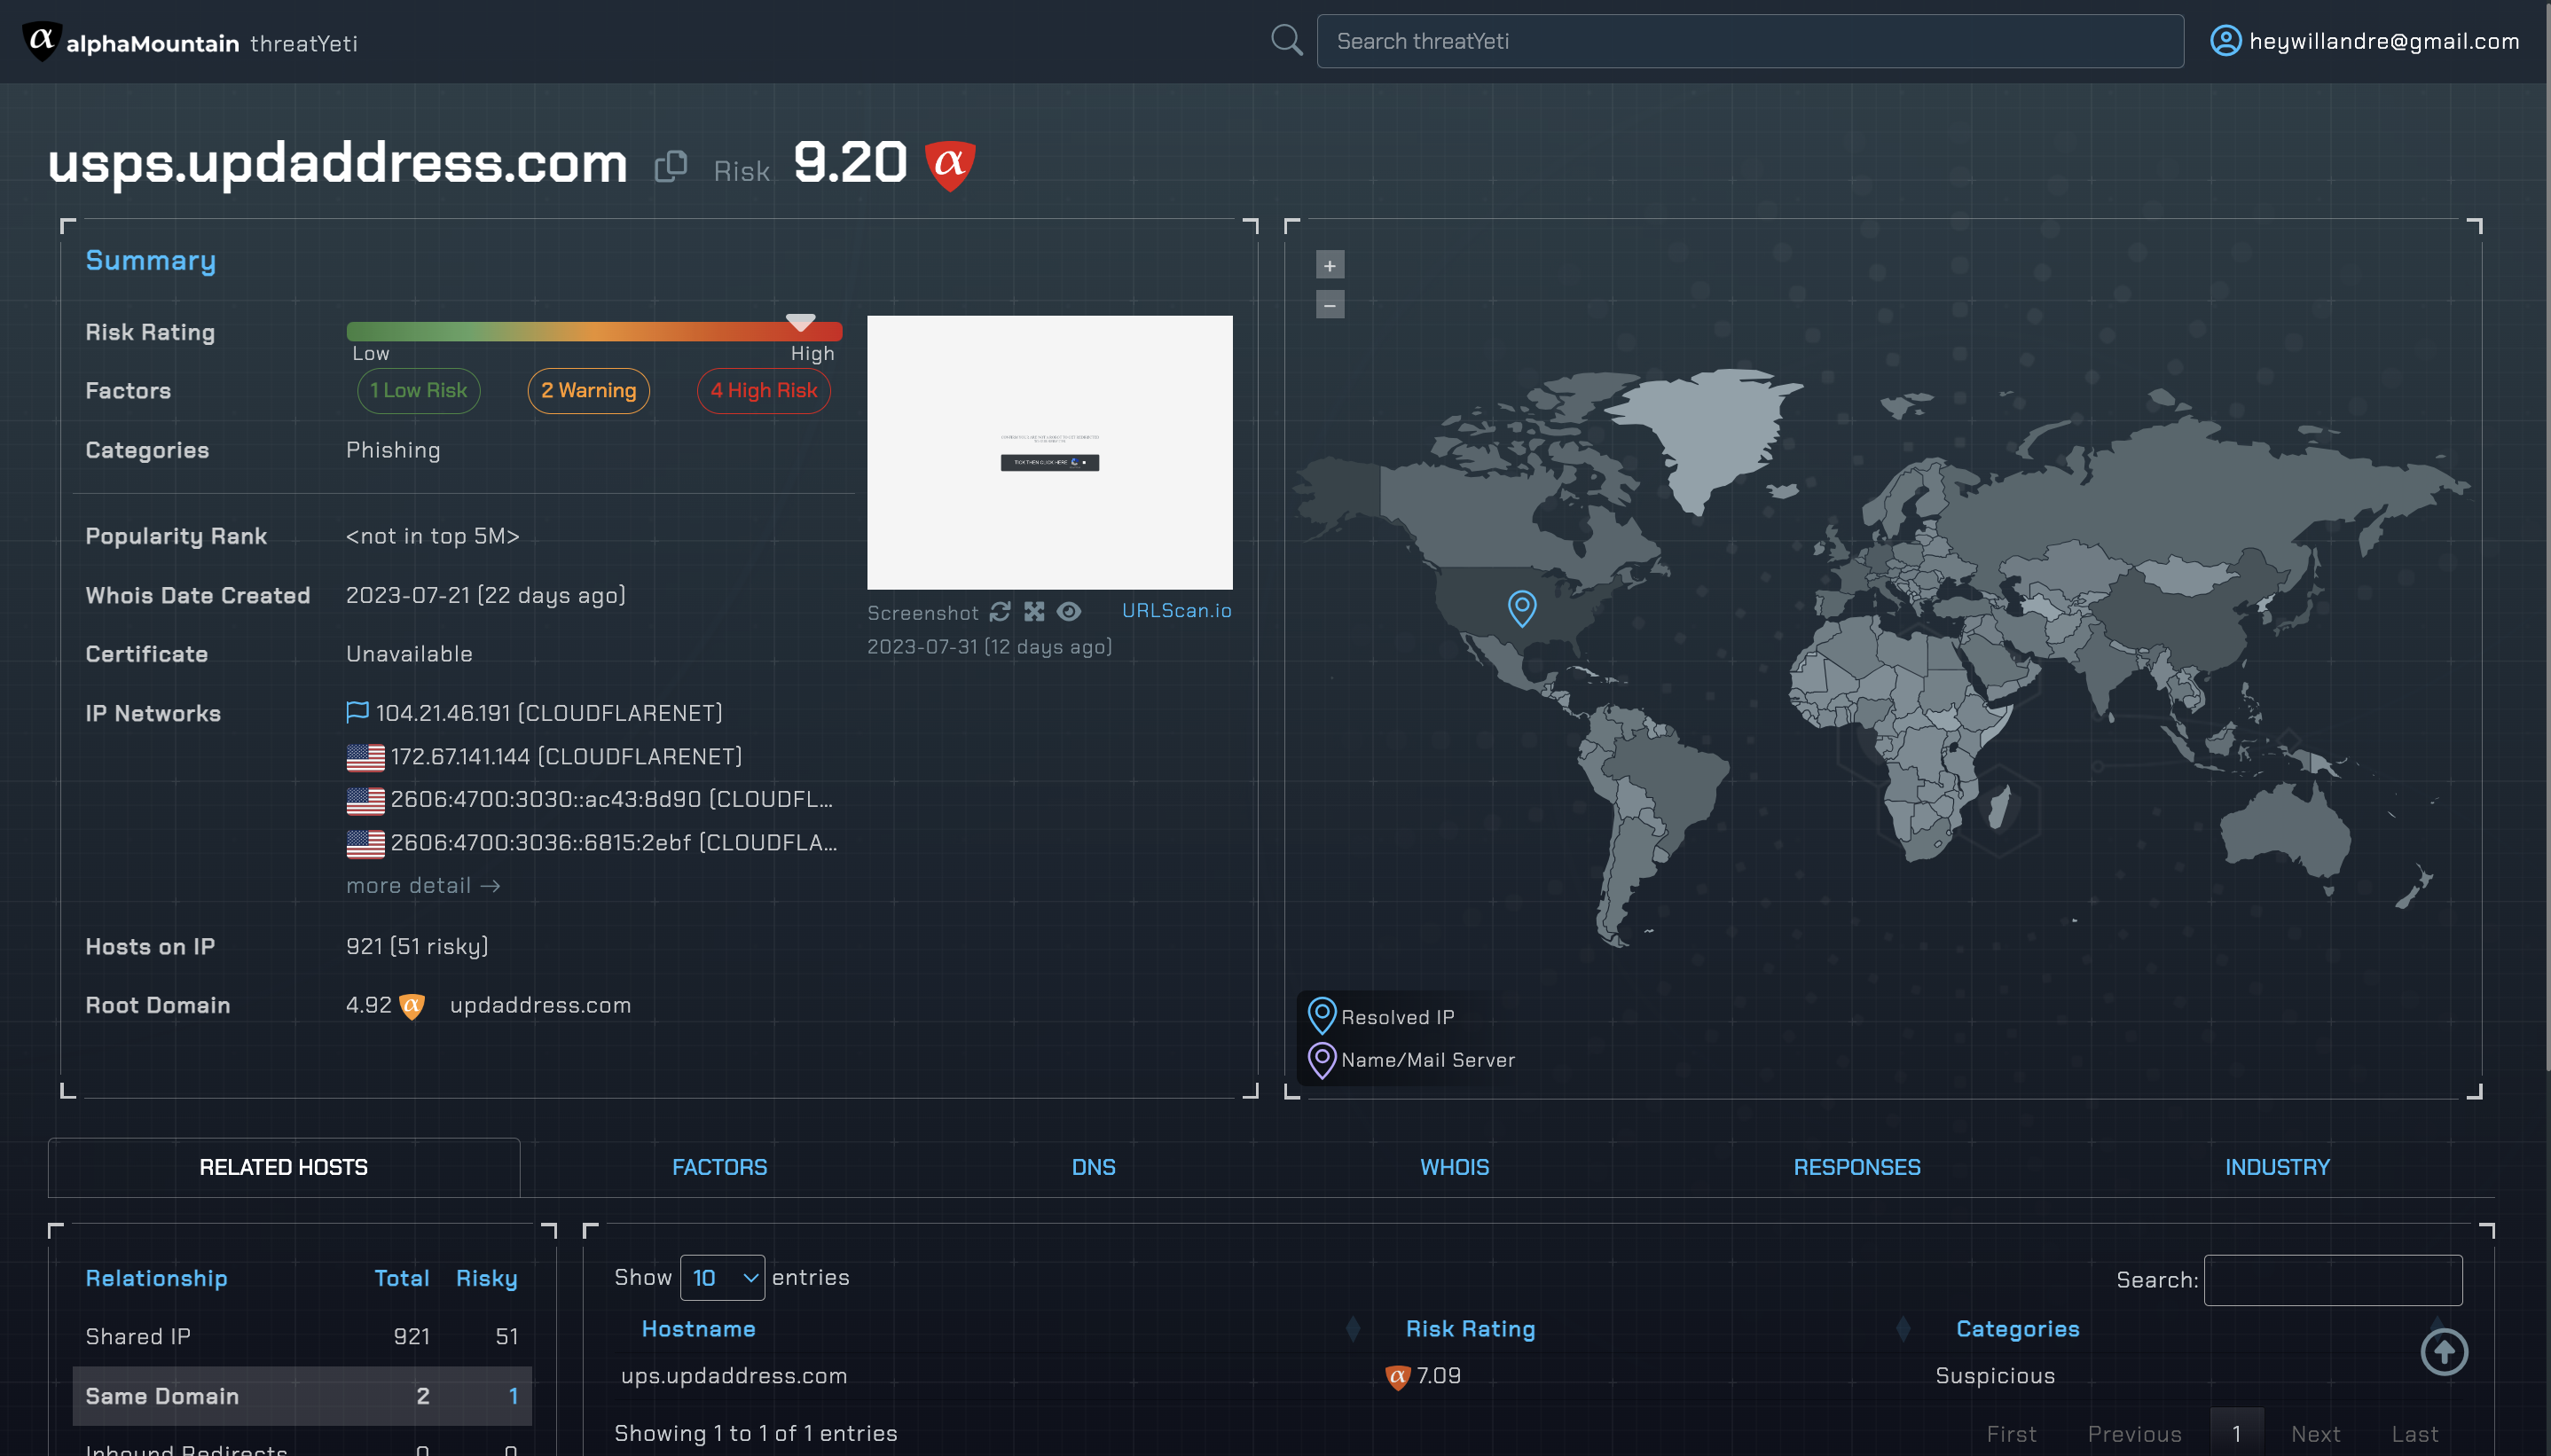Focus the Search threatYeti input field
Image resolution: width=2551 pixels, height=1456 pixels.
pos(1749,41)
